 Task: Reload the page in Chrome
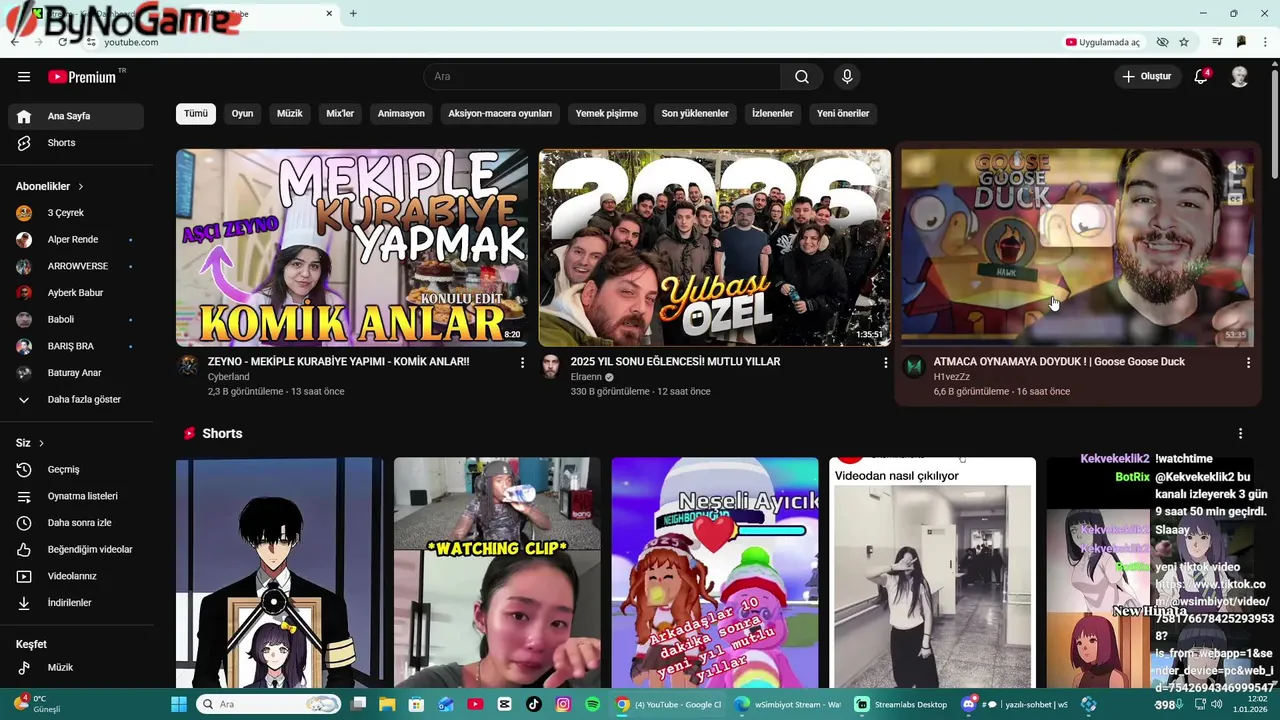62,42
